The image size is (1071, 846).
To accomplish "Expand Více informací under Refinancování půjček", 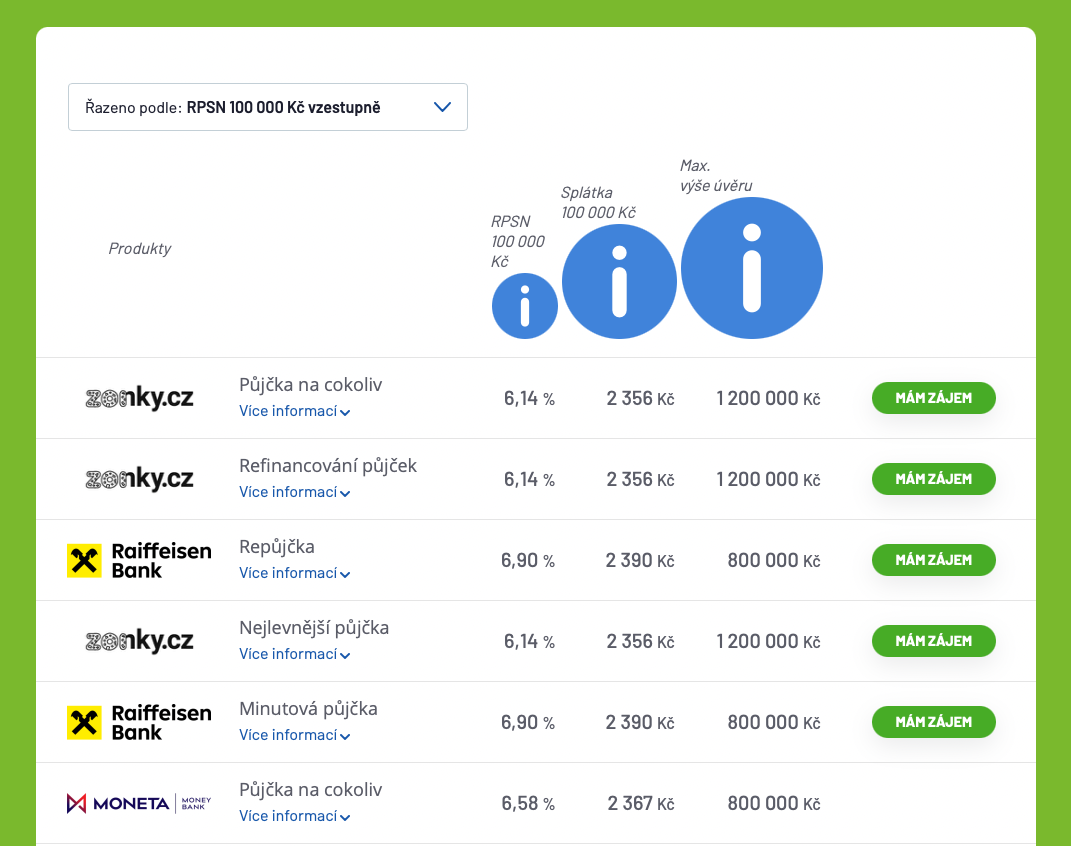I will click(x=294, y=492).
